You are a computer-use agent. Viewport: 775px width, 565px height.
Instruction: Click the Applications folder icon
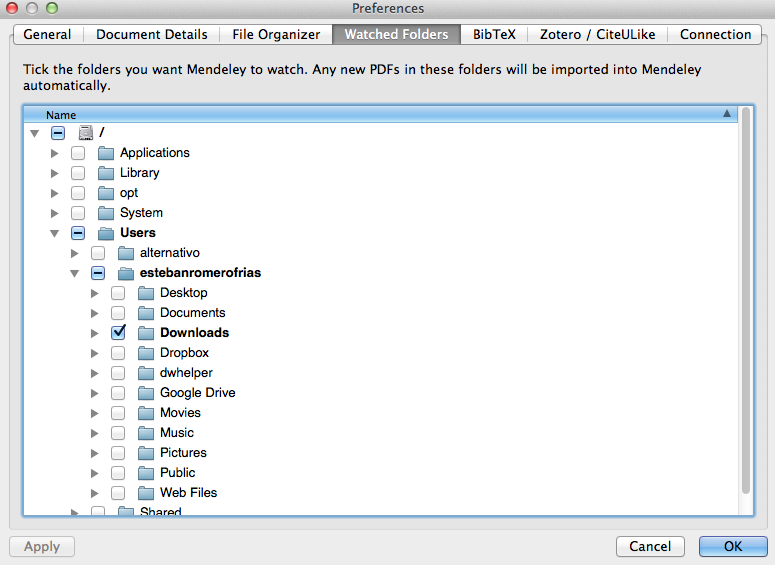(106, 153)
